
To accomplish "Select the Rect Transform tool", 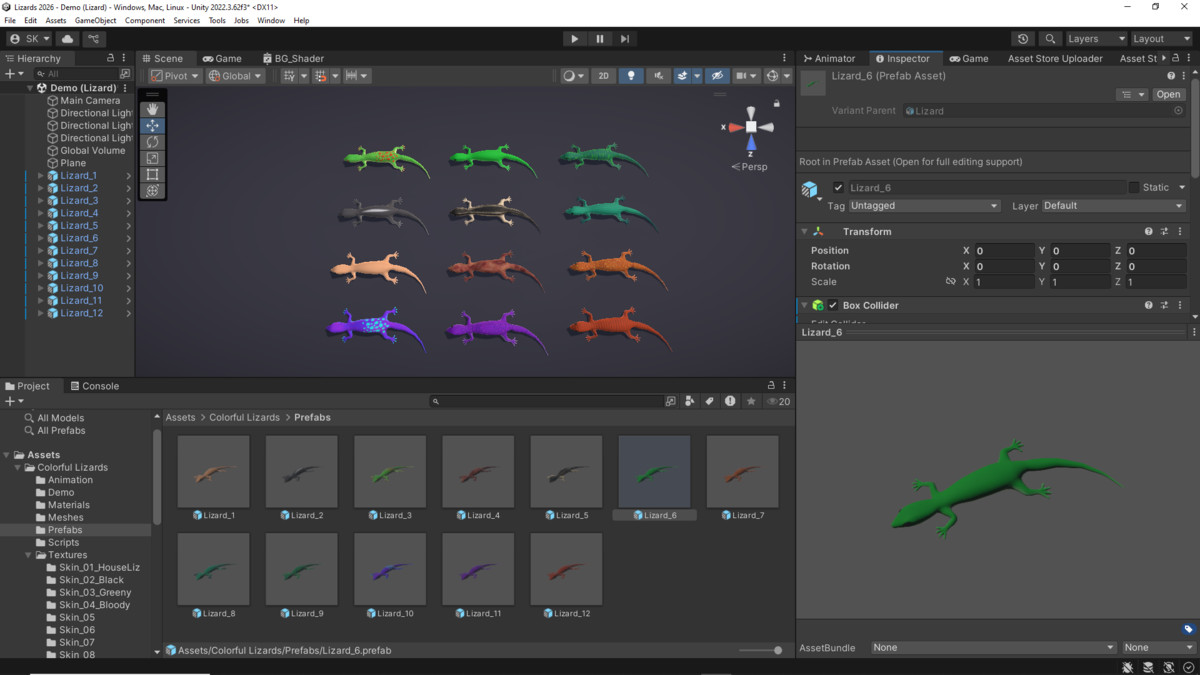I will (152, 173).
